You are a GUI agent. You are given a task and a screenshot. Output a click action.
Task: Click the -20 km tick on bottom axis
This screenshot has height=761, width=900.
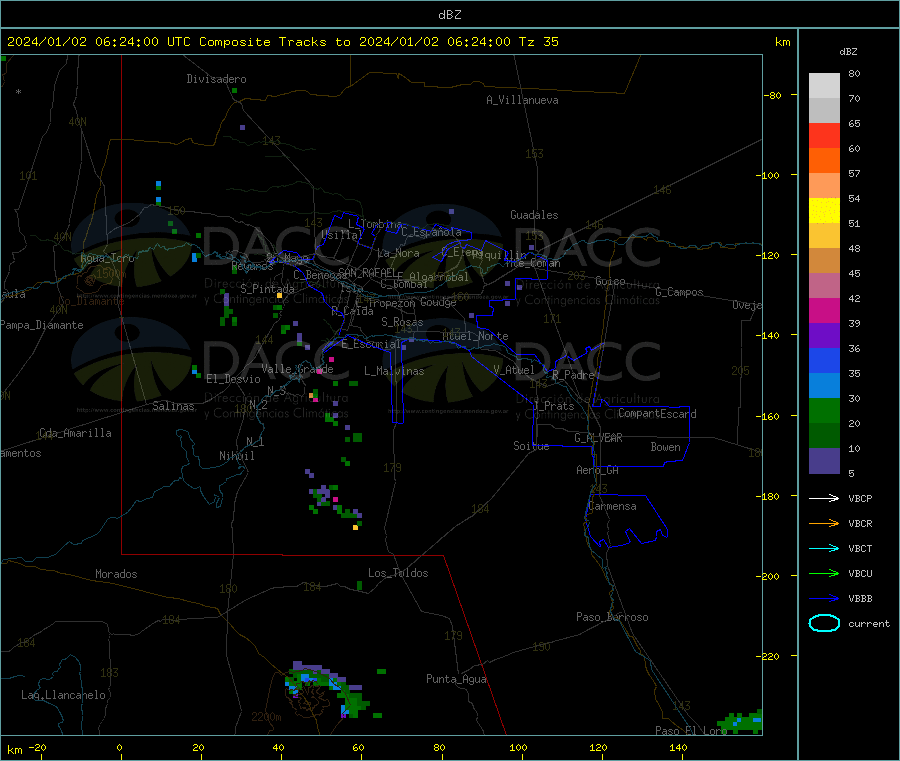tap(37, 747)
